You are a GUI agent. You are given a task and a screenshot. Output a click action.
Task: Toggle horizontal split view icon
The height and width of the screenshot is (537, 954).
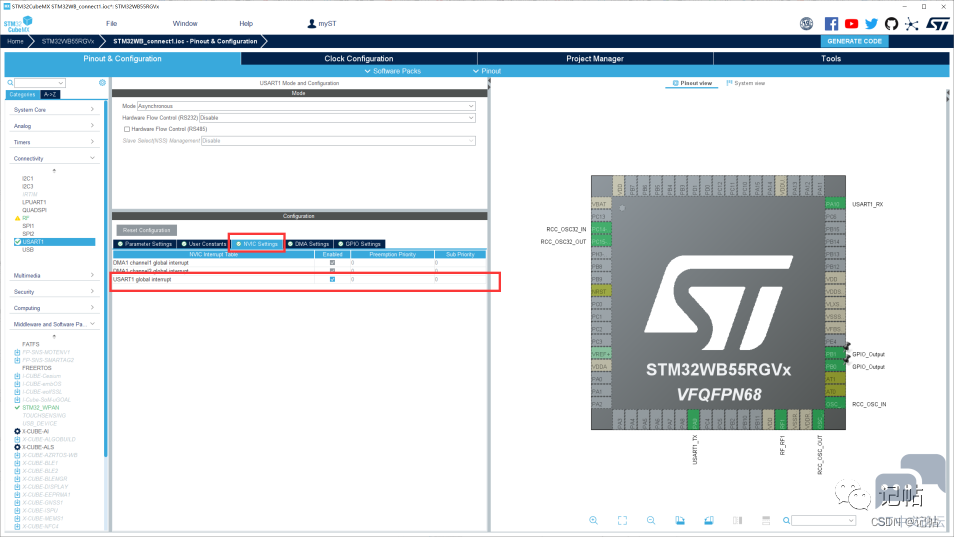point(766,521)
